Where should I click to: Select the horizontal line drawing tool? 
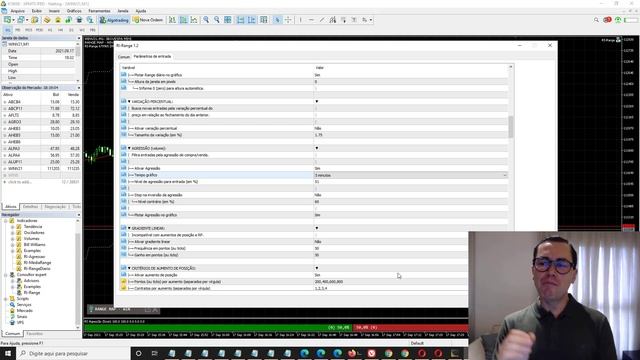[311, 20]
